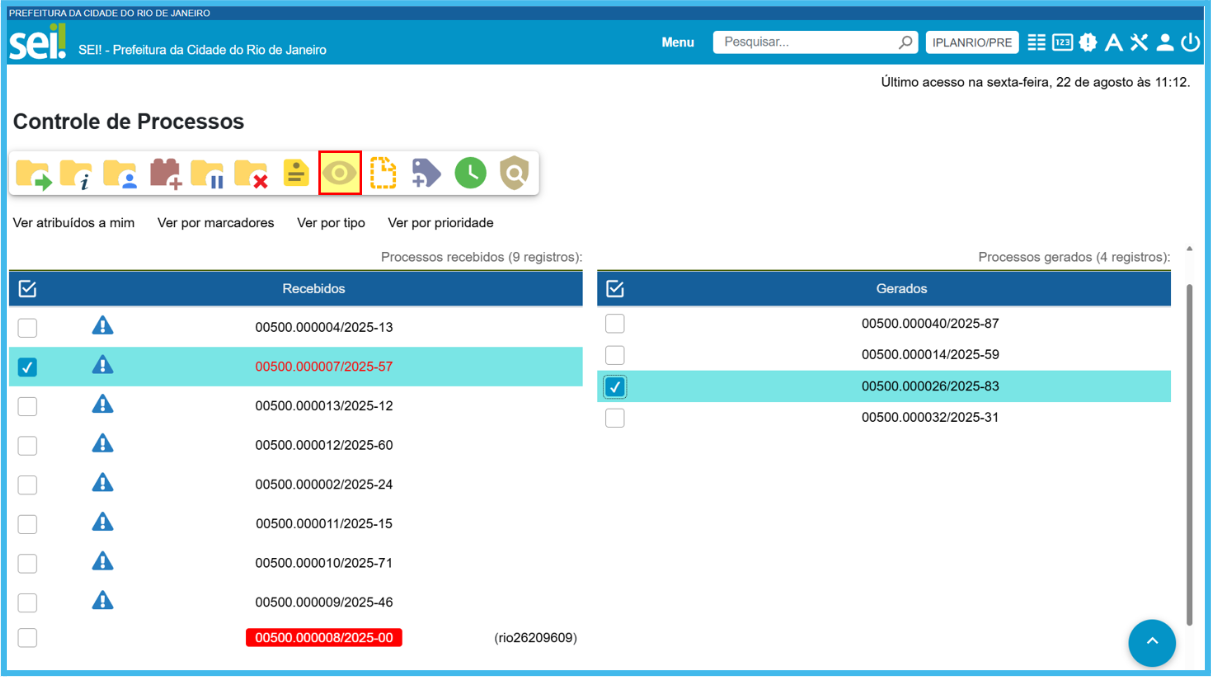
Task: Uncheck the 00500.000007/2025-57 process checkbox
Action: coord(28,367)
